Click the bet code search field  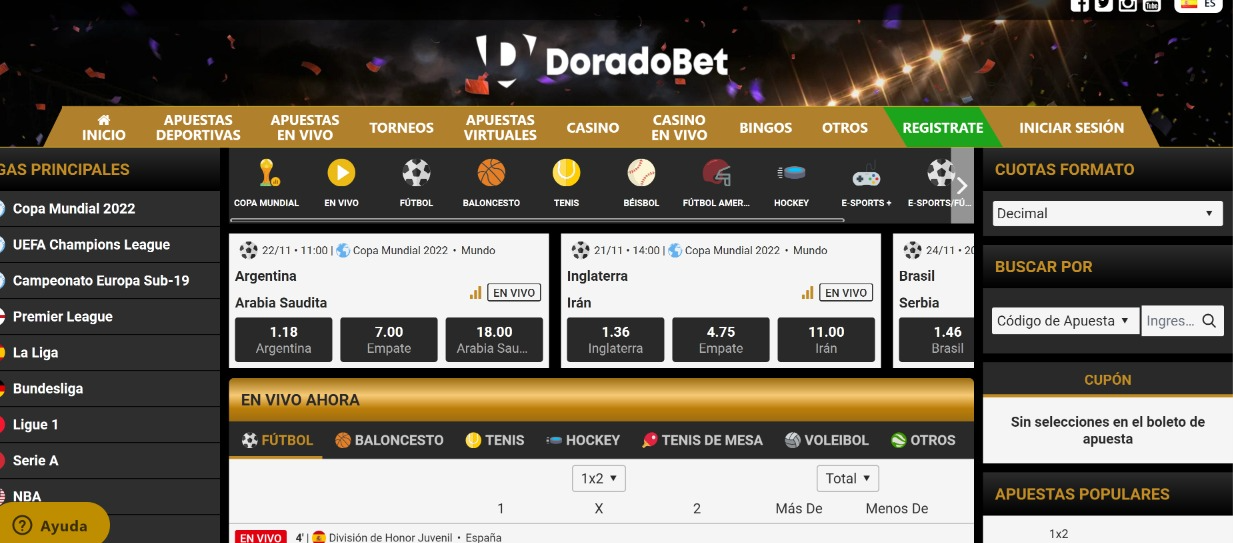pyautogui.click(x=1170, y=321)
